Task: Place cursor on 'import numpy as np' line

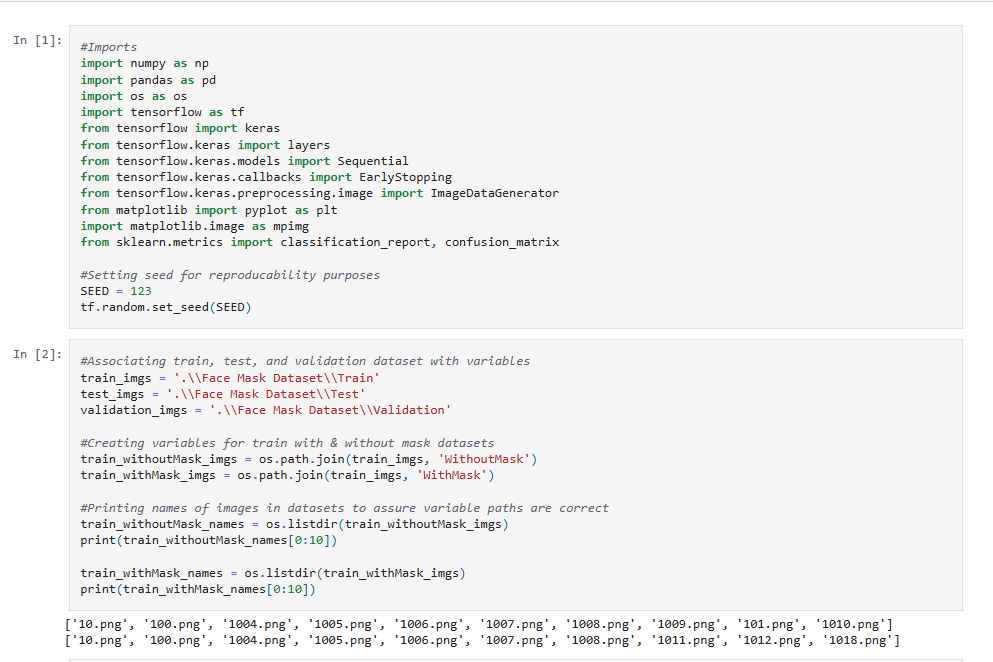Action: 145,63
